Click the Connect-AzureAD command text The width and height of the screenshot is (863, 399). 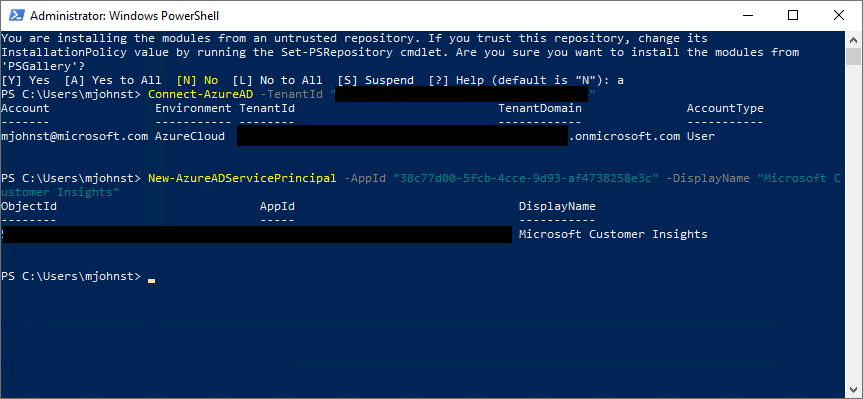point(200,94)
